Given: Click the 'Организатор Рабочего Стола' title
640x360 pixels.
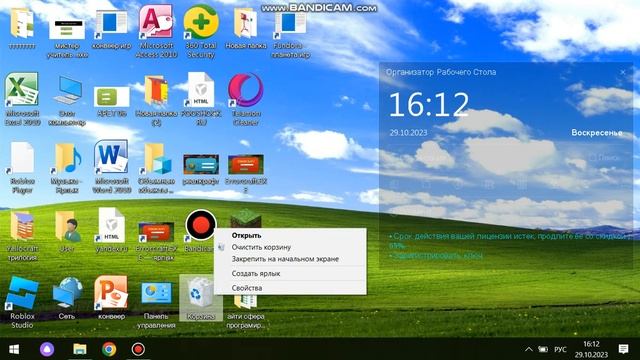Looking at the screenshot, I should [441, 72].
